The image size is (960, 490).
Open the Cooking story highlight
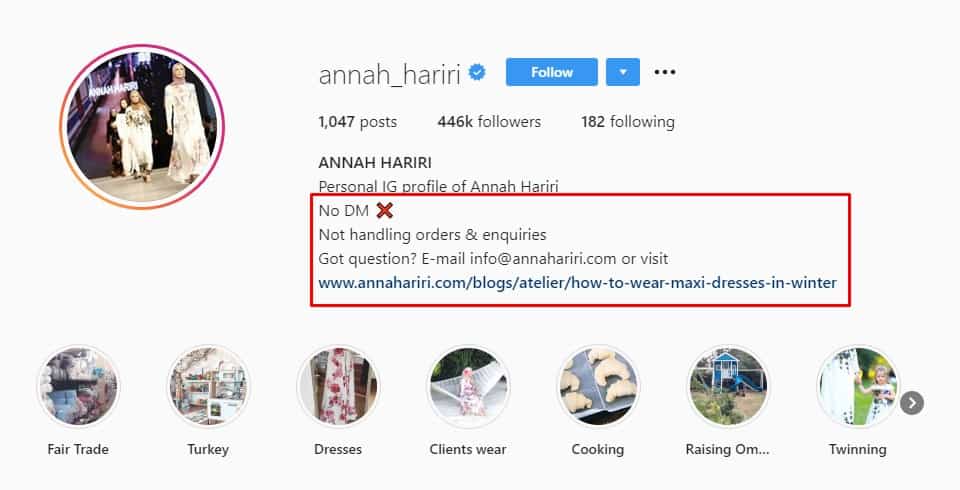click(x=598, y=387)
